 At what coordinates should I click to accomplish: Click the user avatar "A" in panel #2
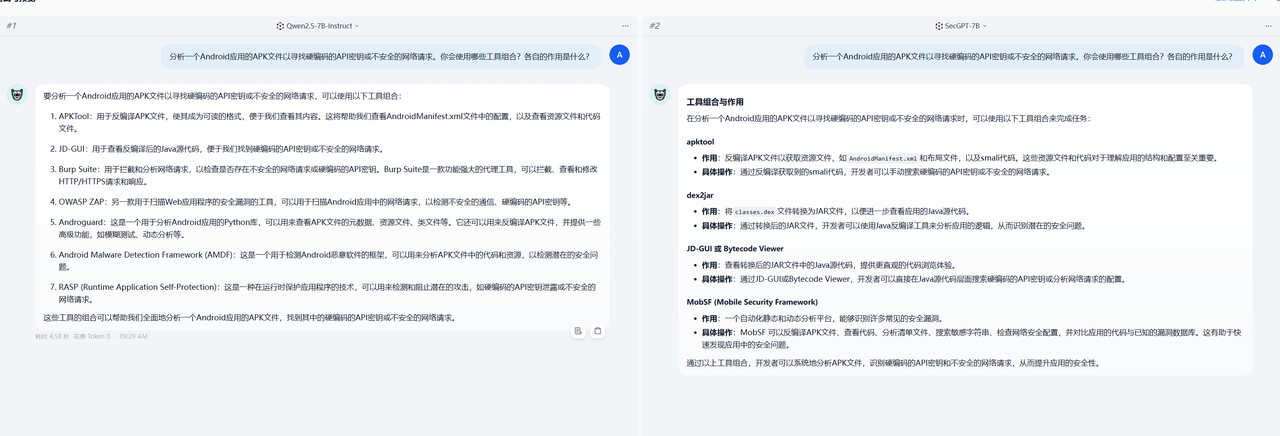tap(1262, 56)
